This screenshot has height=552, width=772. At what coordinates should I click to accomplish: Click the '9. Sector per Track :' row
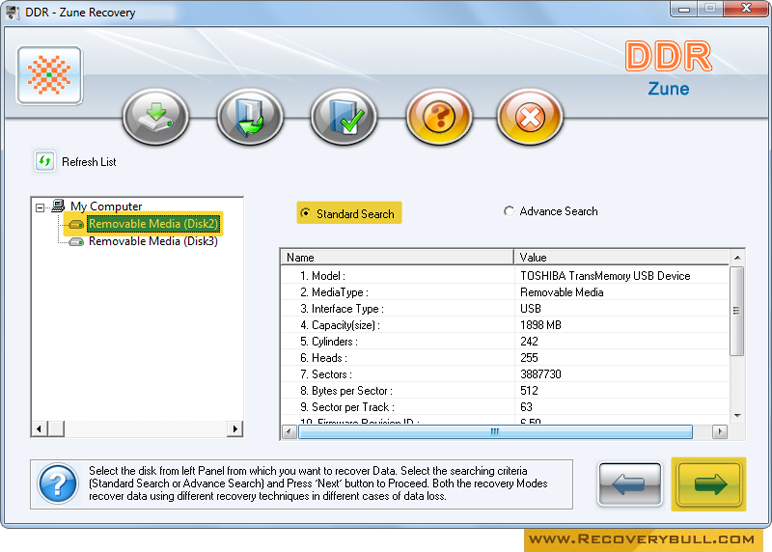coord(505,407)
